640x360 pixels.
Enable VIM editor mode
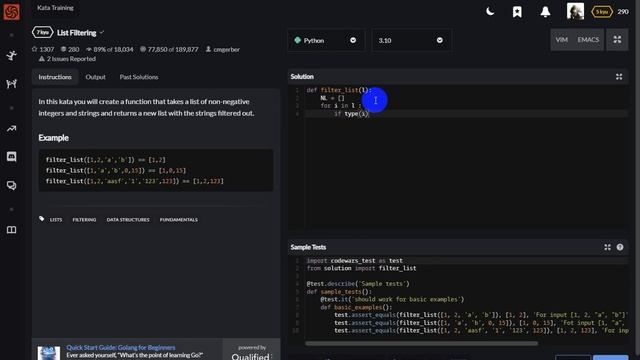562,40
